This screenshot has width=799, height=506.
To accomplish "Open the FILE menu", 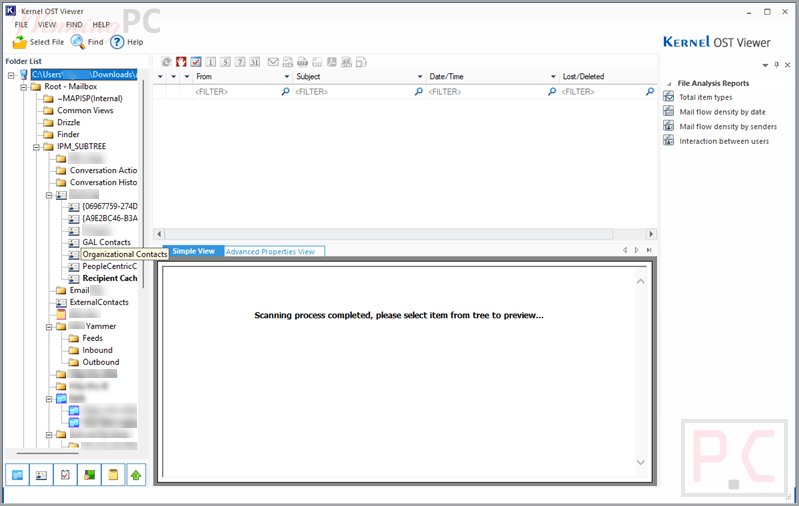I will pyautogui.click(x=21, y=24).
